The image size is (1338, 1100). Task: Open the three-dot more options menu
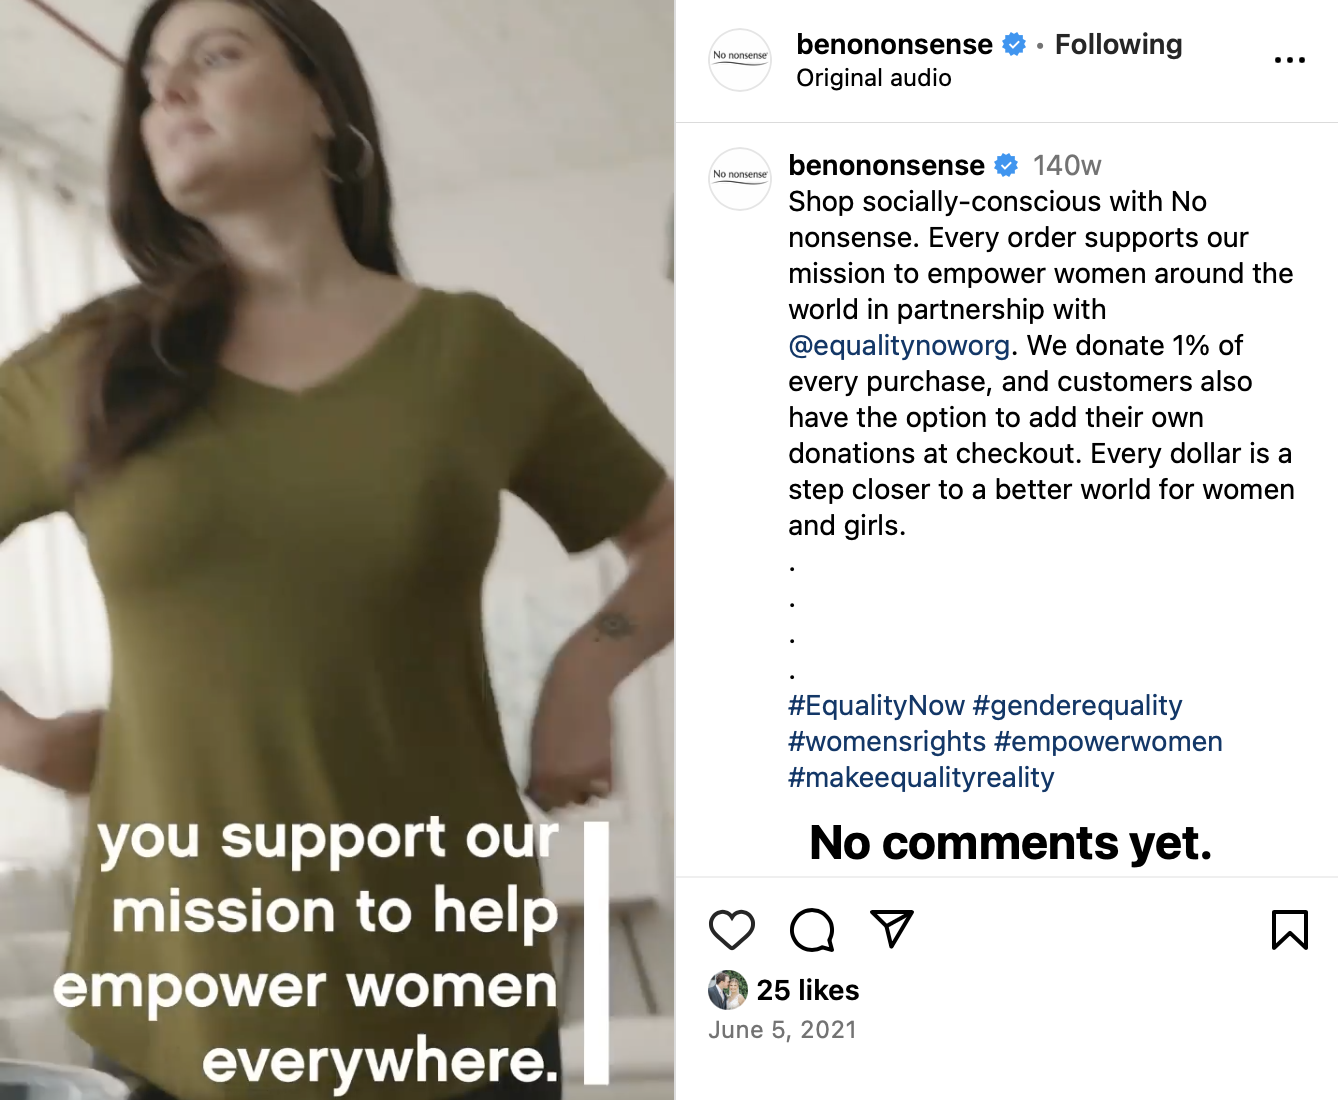tap(1289, 61)
